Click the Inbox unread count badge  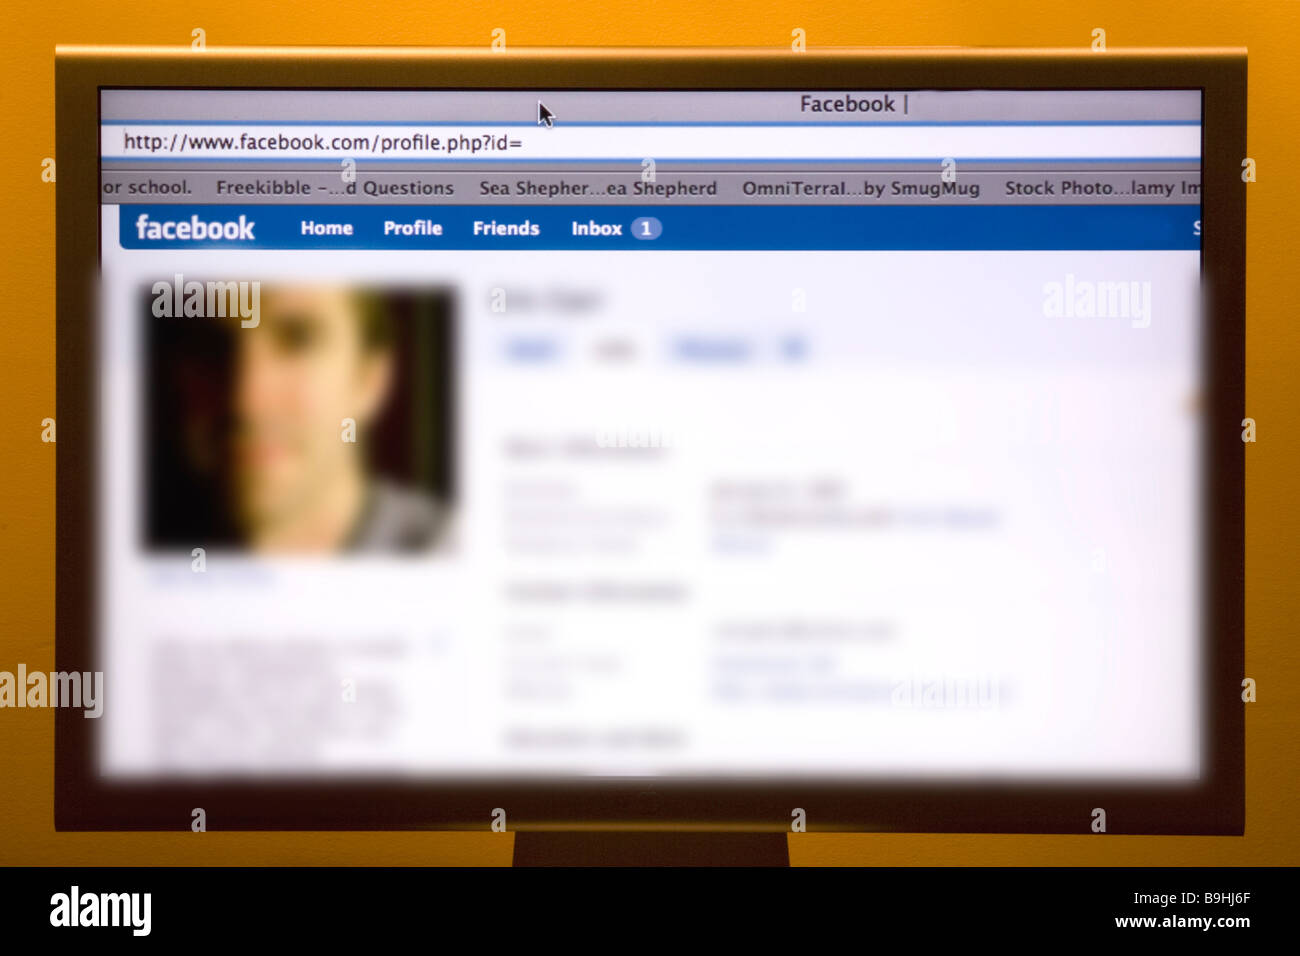646,228
